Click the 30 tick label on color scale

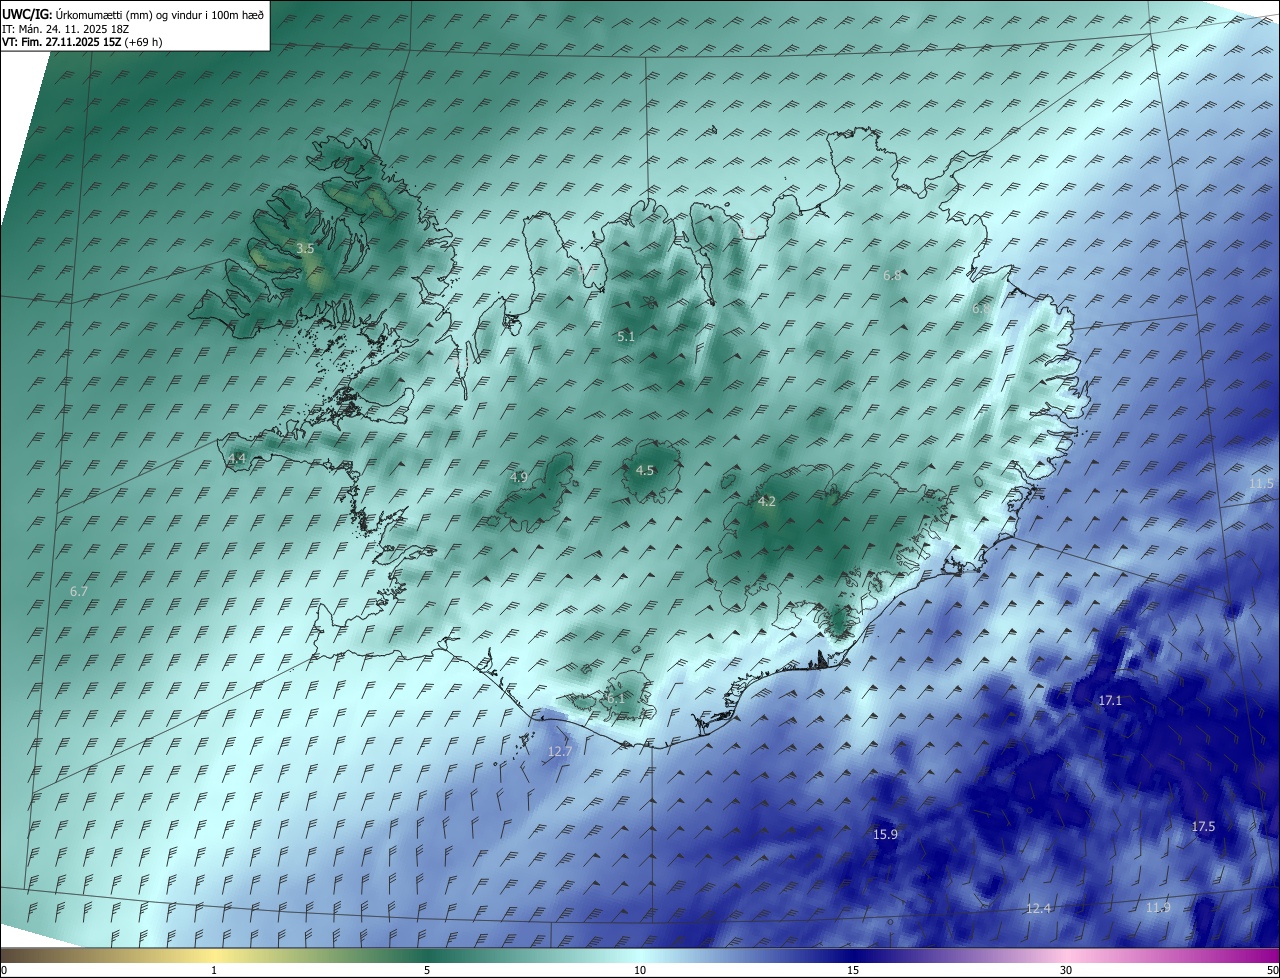1066,970
